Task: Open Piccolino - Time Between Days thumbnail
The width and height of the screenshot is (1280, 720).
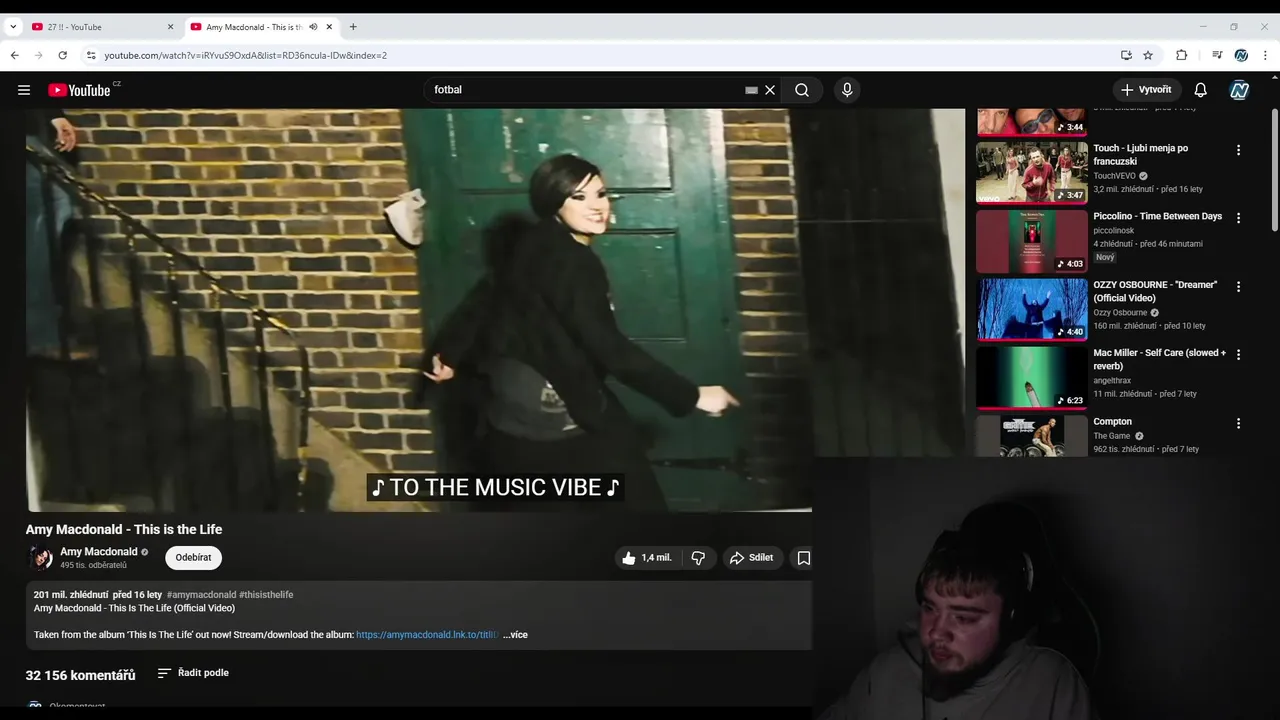Action: [x=1032, y=241]
